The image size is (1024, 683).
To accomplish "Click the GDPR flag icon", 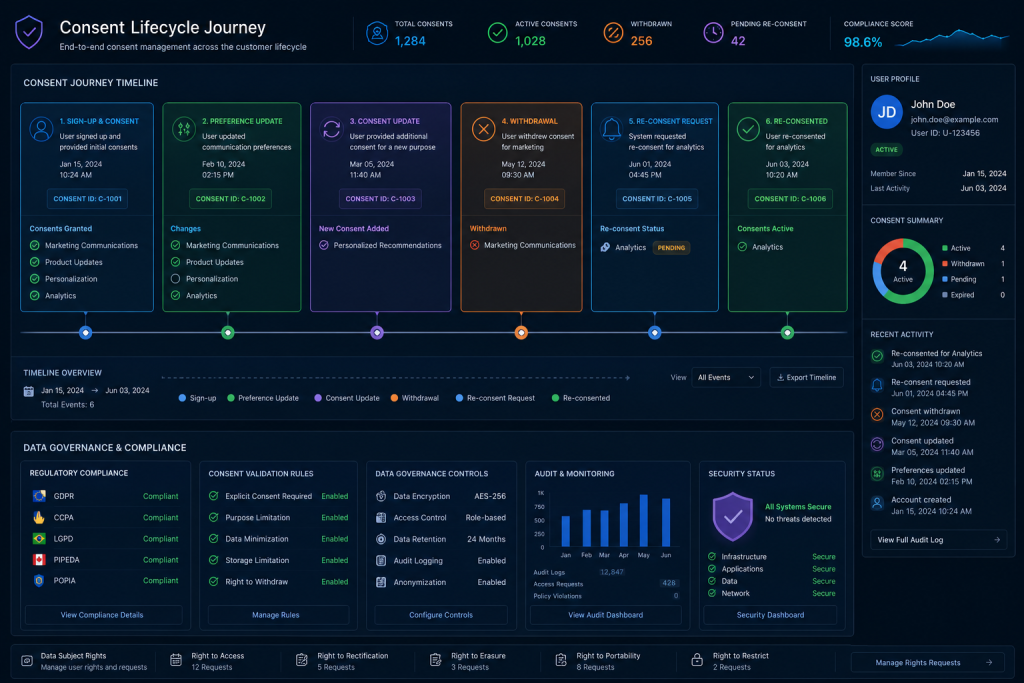I will 39,496.
